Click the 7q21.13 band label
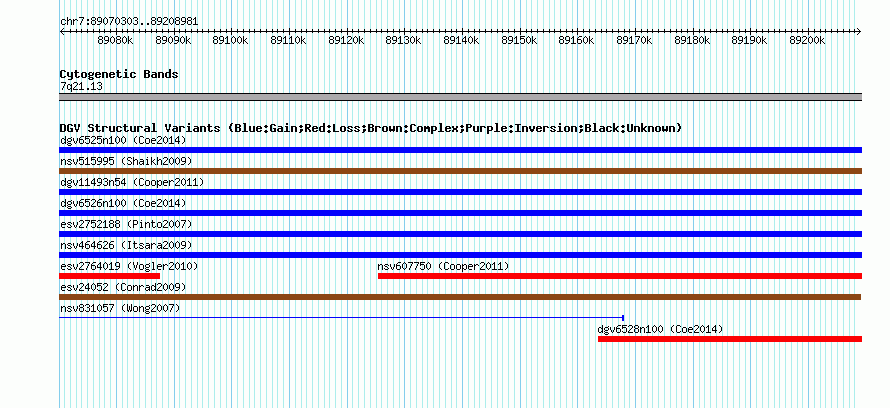 pyautogui.click(x=81, y=87)
